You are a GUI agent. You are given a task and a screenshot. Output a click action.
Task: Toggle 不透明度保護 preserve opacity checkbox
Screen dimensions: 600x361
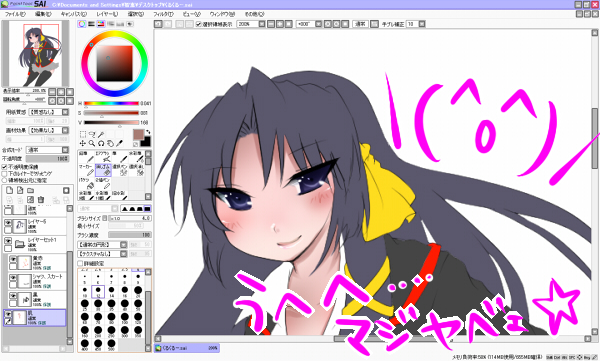pos(5,167)
